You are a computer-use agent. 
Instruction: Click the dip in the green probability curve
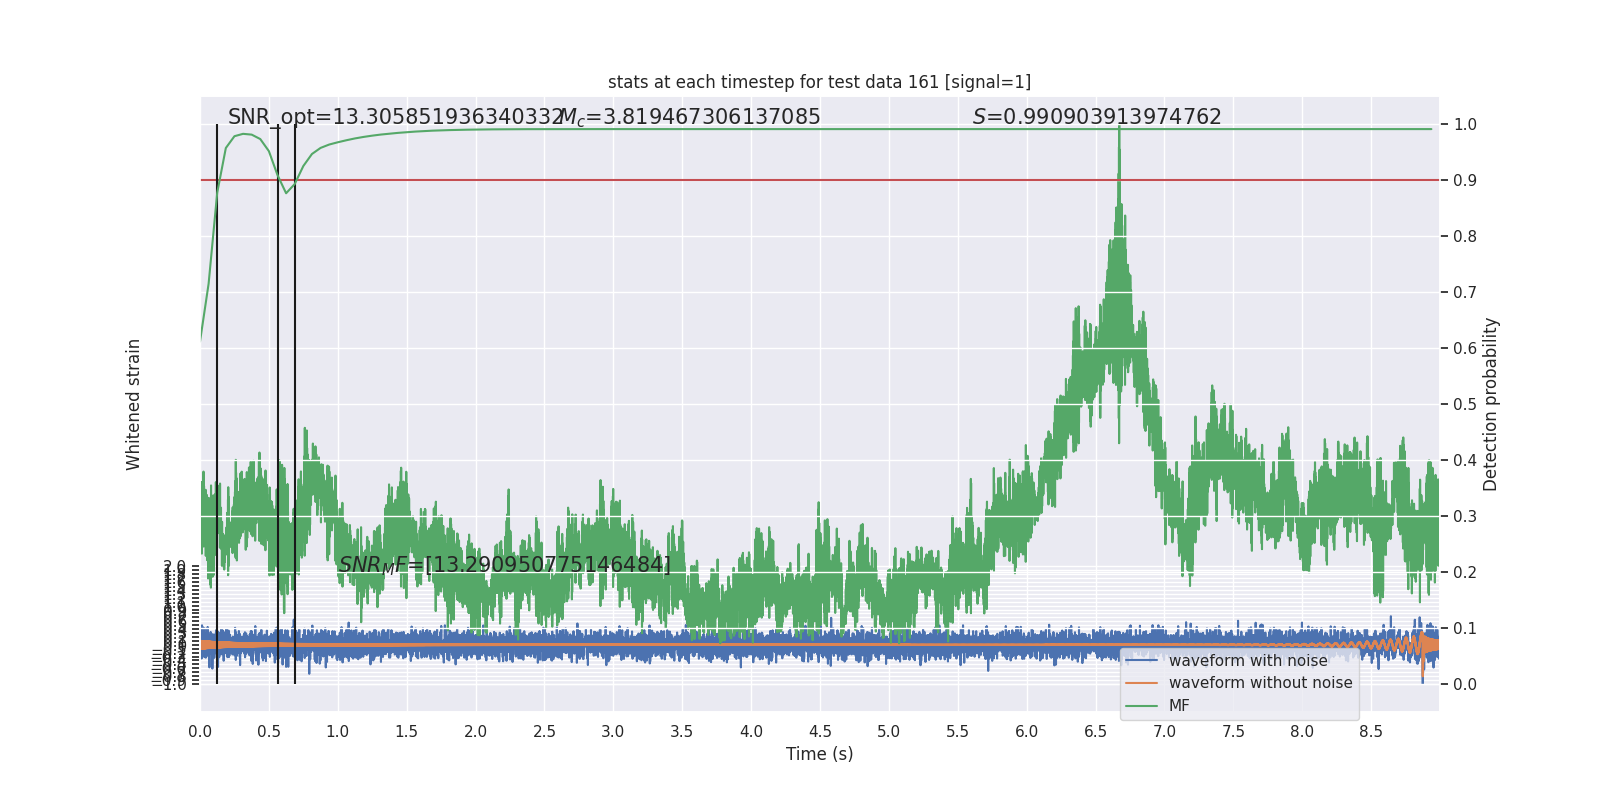[286, 191]
